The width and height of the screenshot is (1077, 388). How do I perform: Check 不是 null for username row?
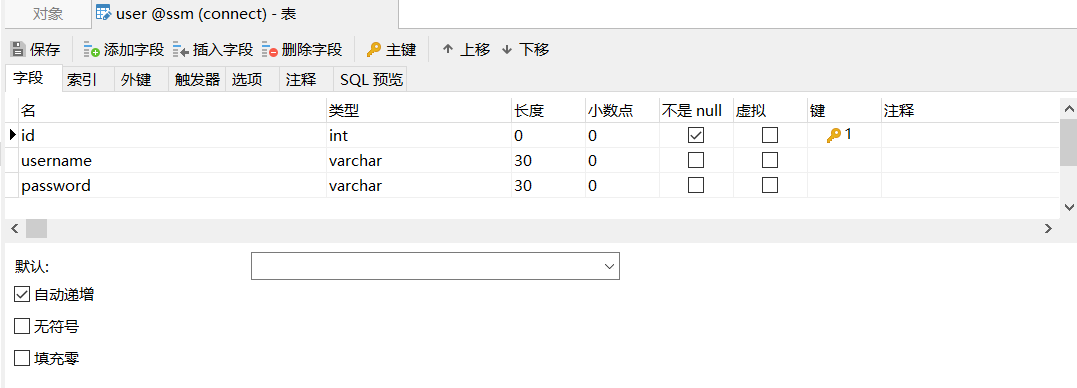(696, 161)
